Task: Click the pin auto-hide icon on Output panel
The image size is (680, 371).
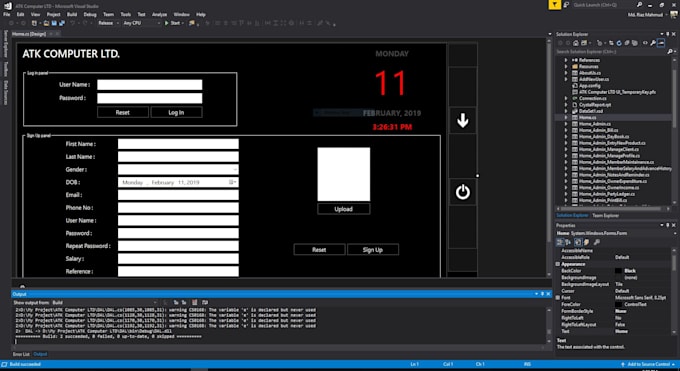Action: (542, 294)
